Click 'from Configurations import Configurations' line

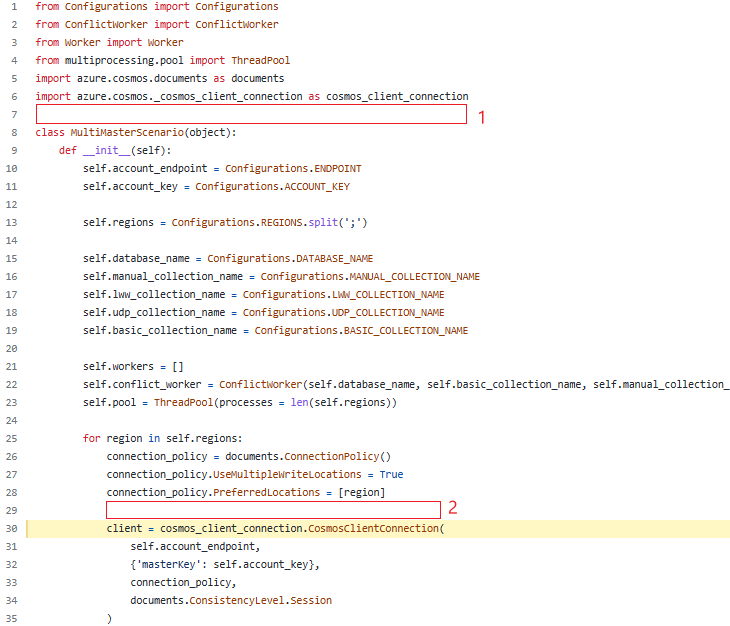[x=157, y=7]
